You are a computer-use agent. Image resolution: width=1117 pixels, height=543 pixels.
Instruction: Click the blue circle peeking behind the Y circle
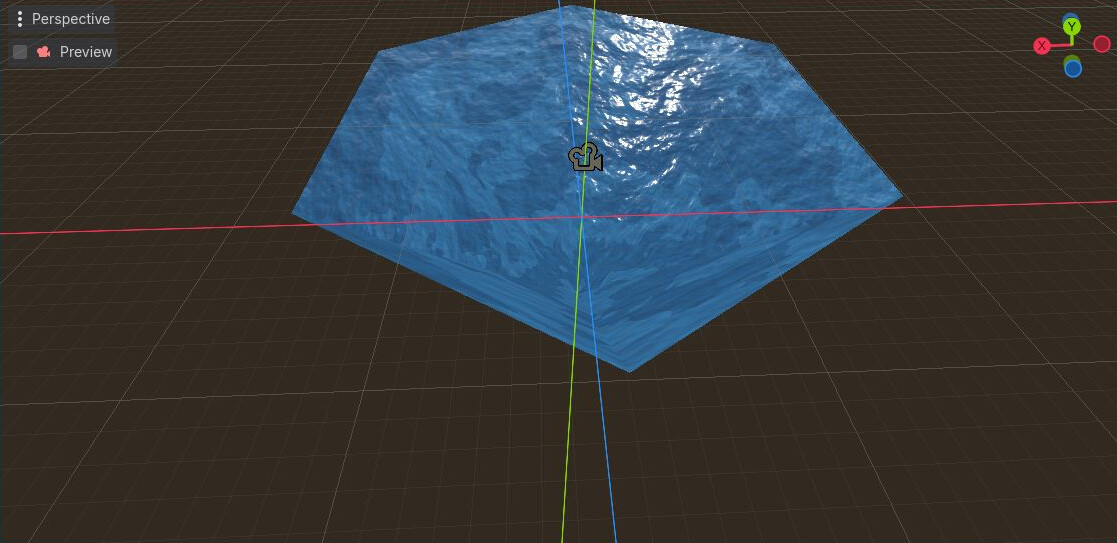(1072, 17)
